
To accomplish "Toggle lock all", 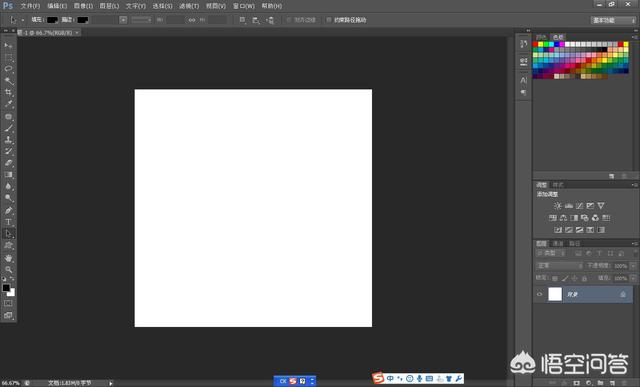I will coord(584,278).
